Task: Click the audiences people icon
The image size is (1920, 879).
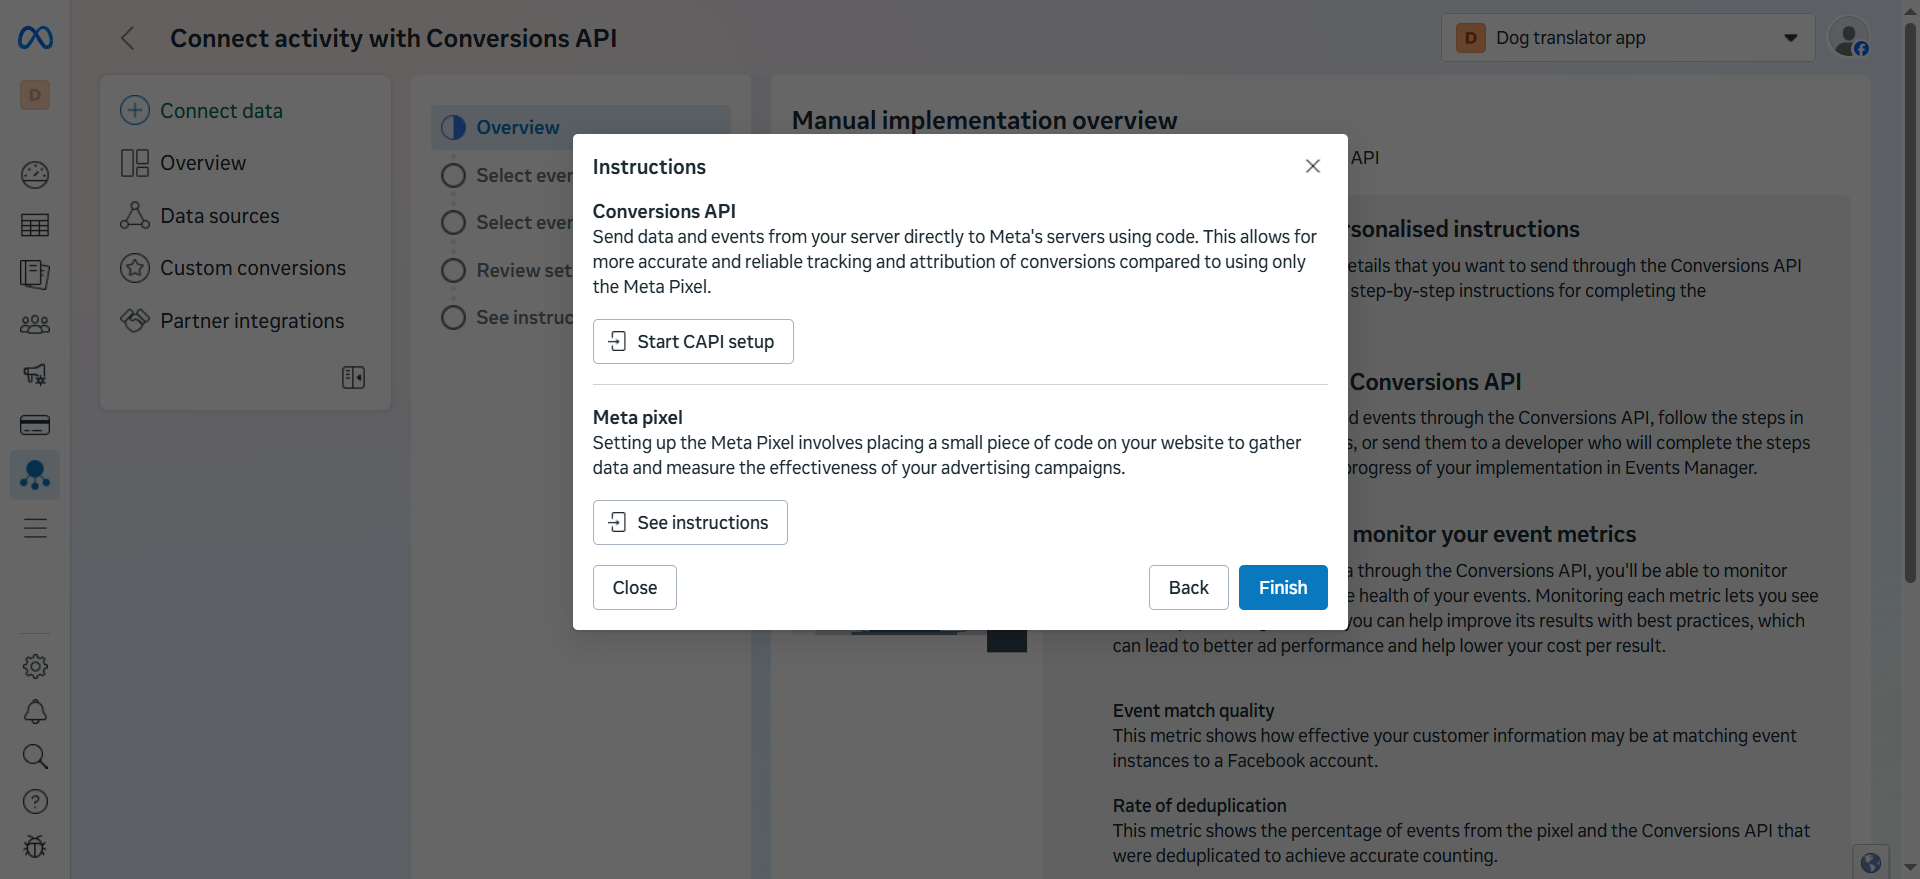Action: point(35,325)
